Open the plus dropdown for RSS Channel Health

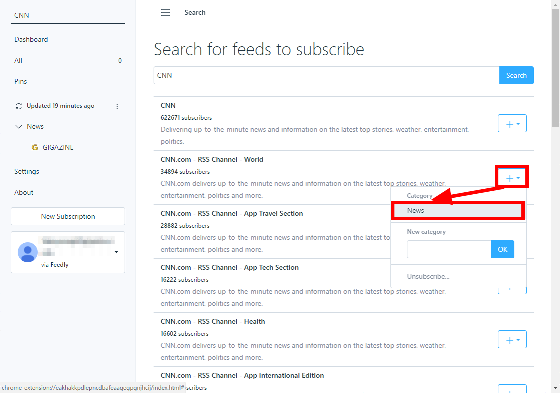pos(512,339)
